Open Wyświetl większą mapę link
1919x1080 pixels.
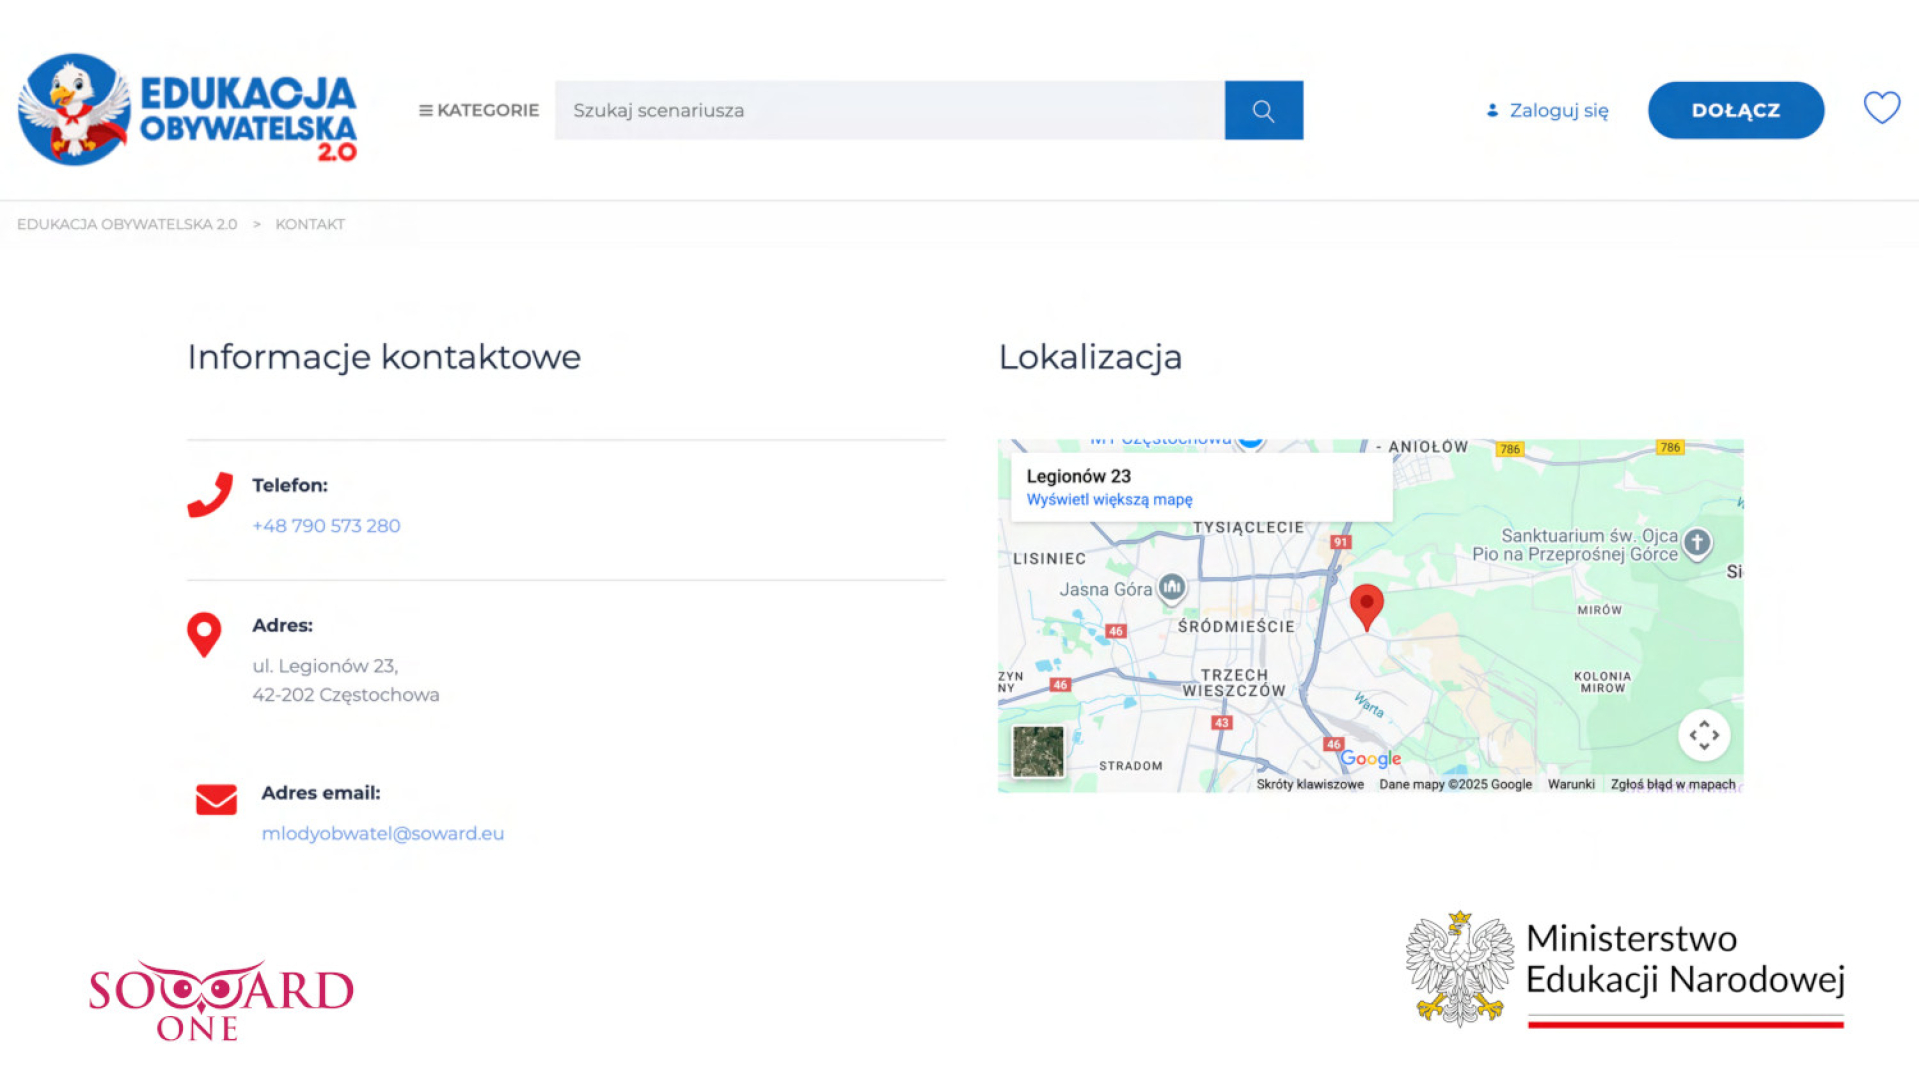[x=1109, y=500]
